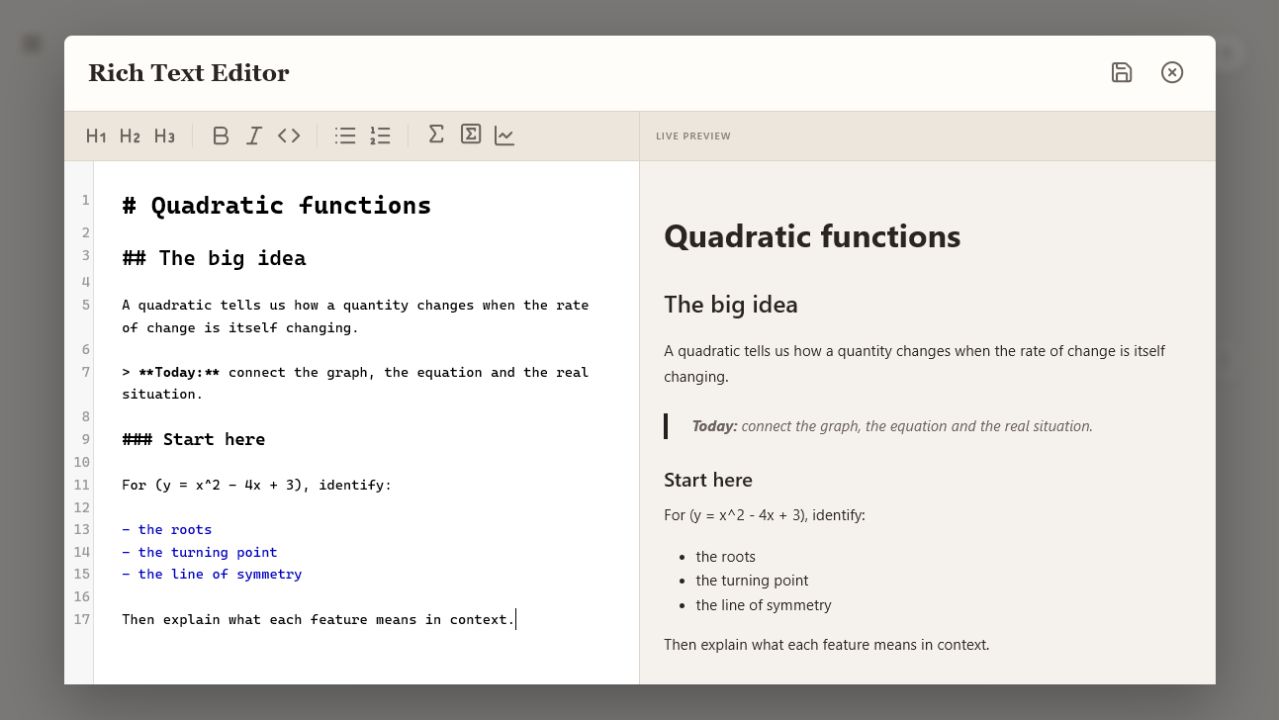
Task: Insert a graph with chart icon
Action: [504, 136]
